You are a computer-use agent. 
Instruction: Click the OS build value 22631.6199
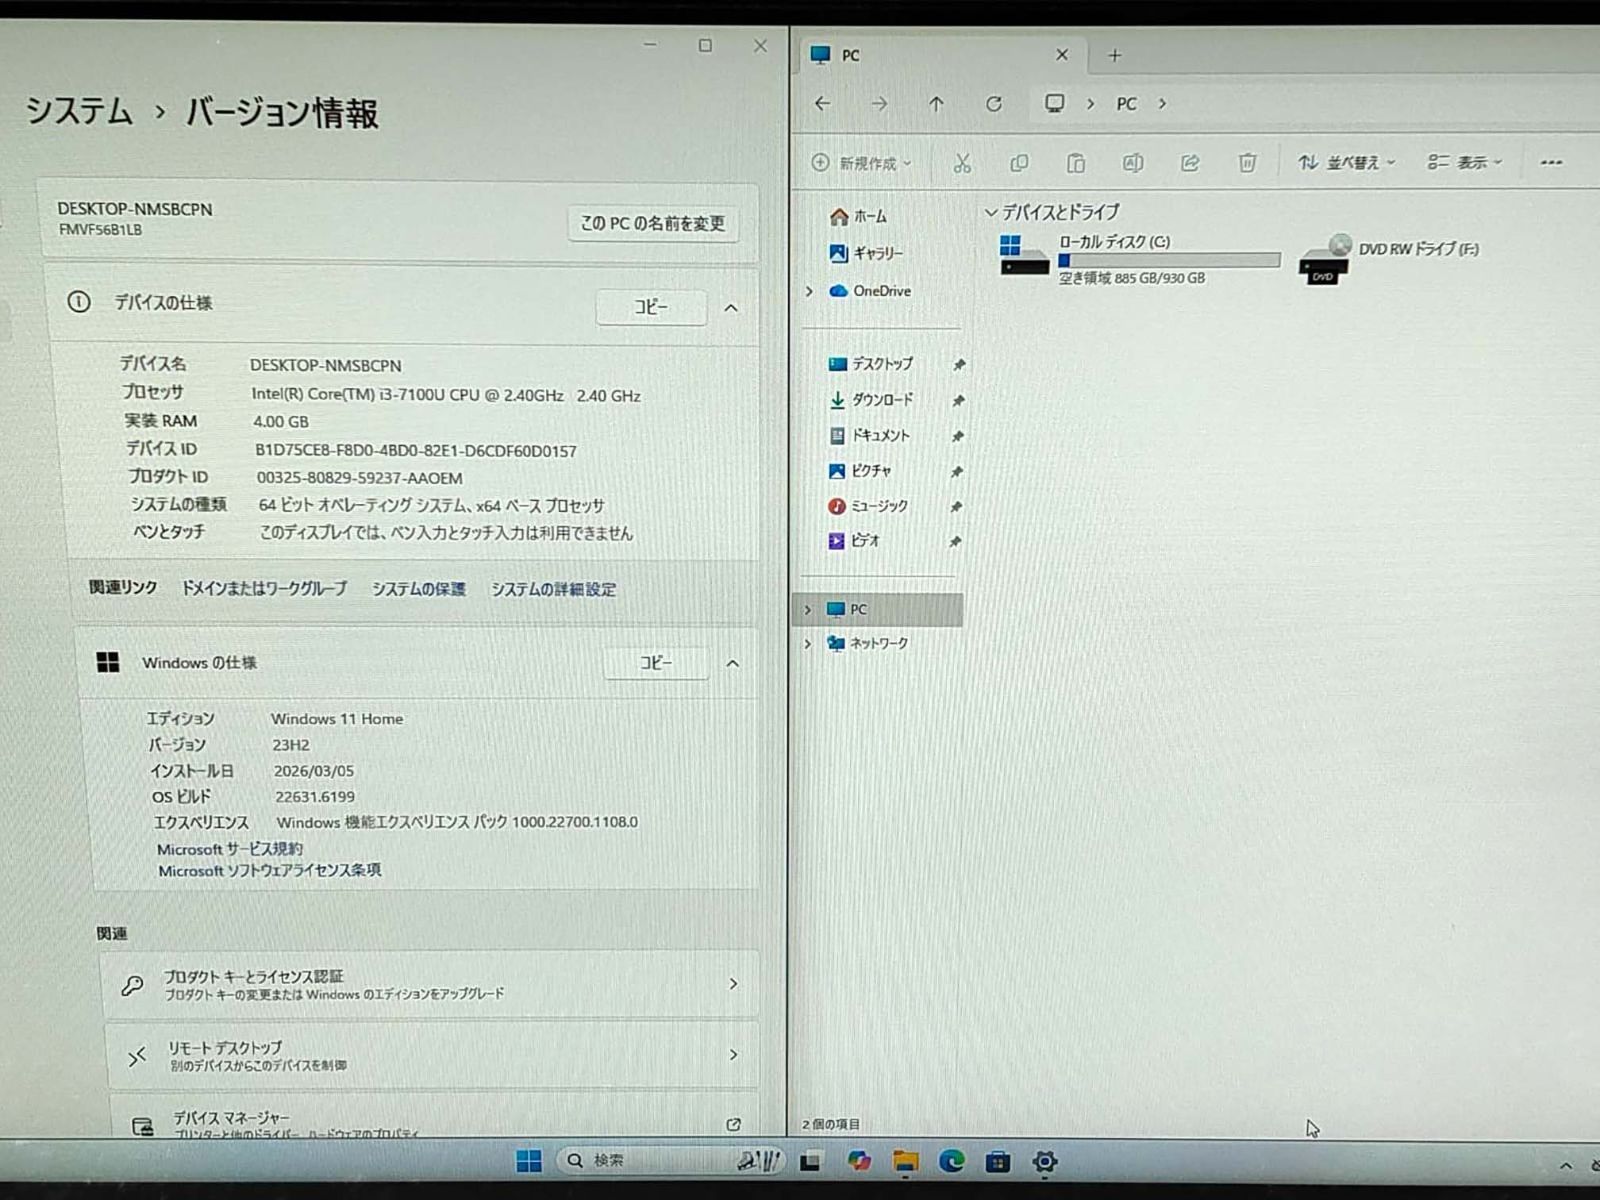pyautogui.click(x=315, y=797)
